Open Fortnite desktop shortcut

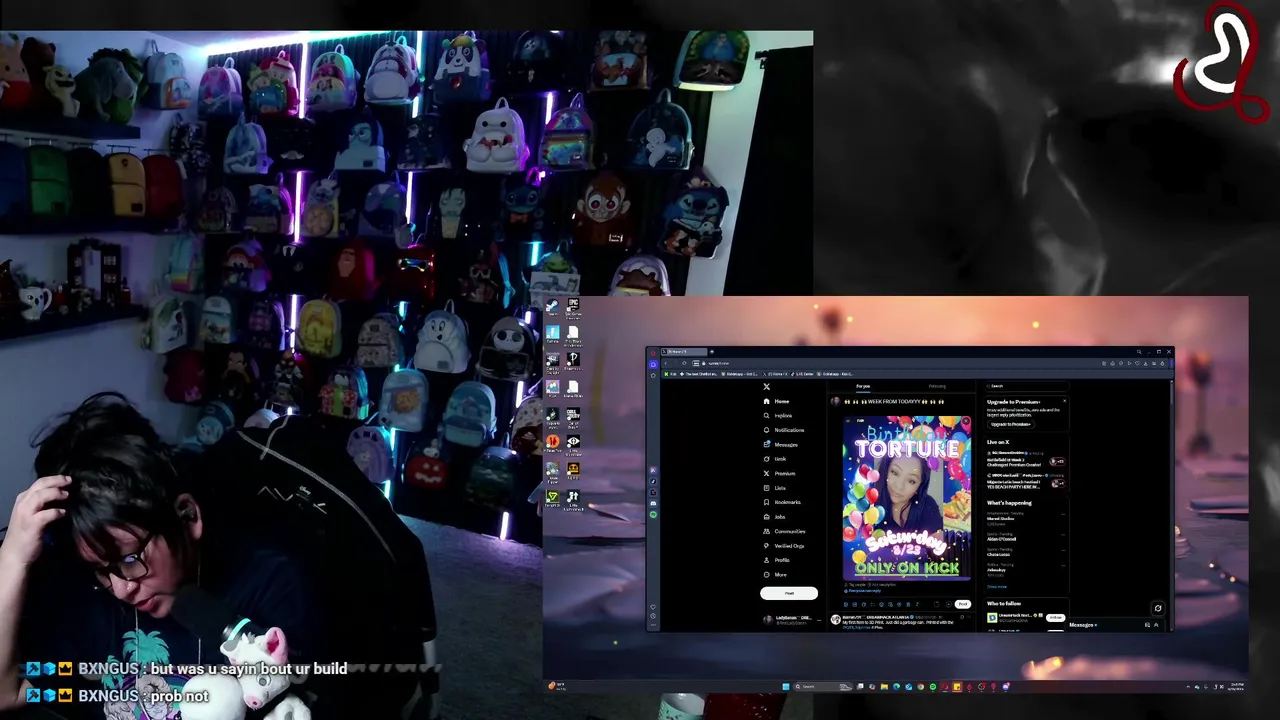(552, 335)
